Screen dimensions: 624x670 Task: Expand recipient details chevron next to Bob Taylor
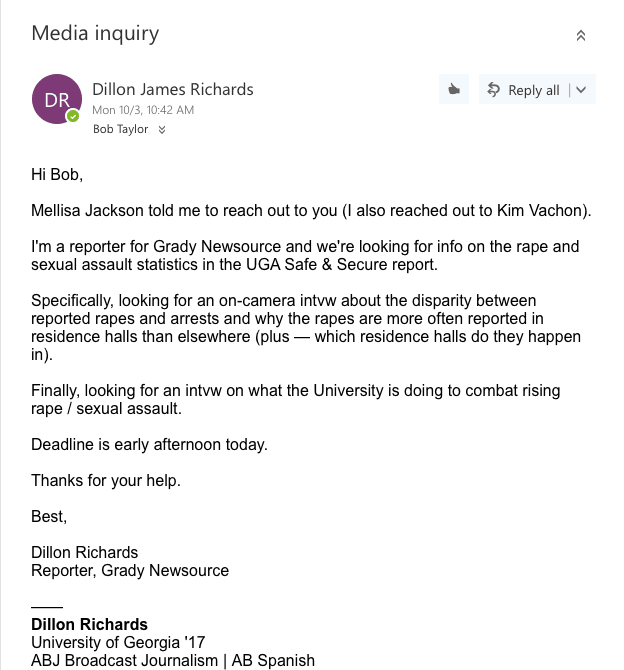(162, 129)
